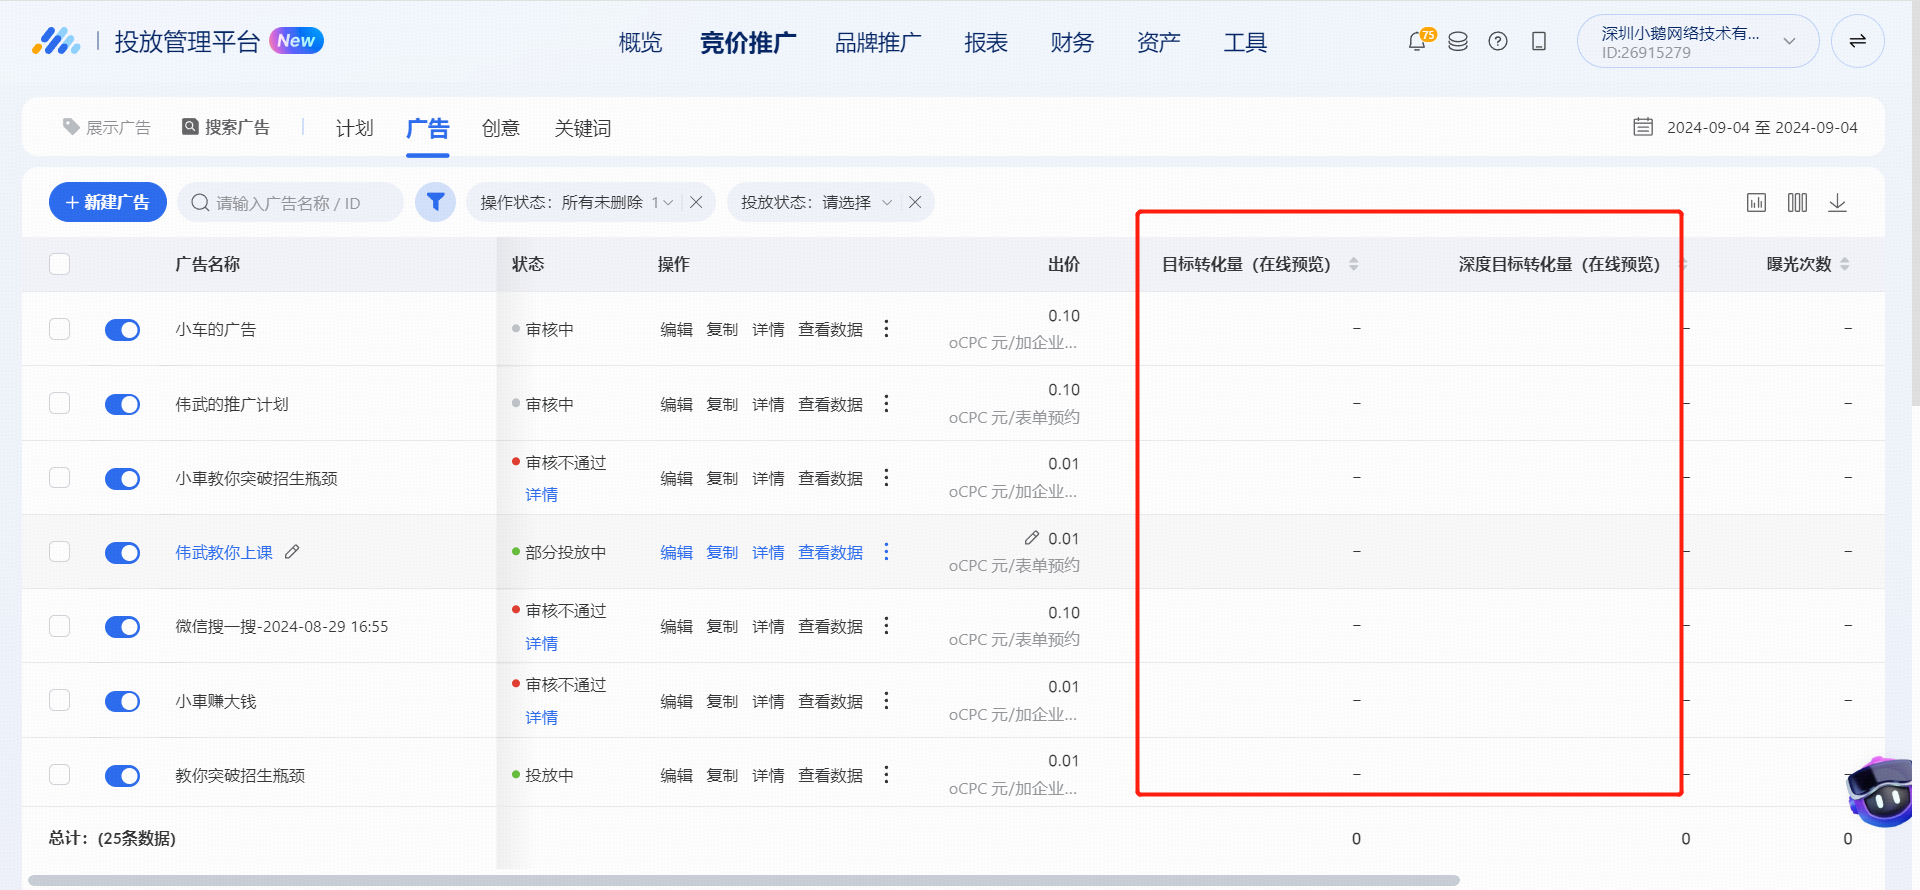Toggle switch for 小车的广告
Image resolution: width=1920 pixels, height=890 pixels.
122,330
